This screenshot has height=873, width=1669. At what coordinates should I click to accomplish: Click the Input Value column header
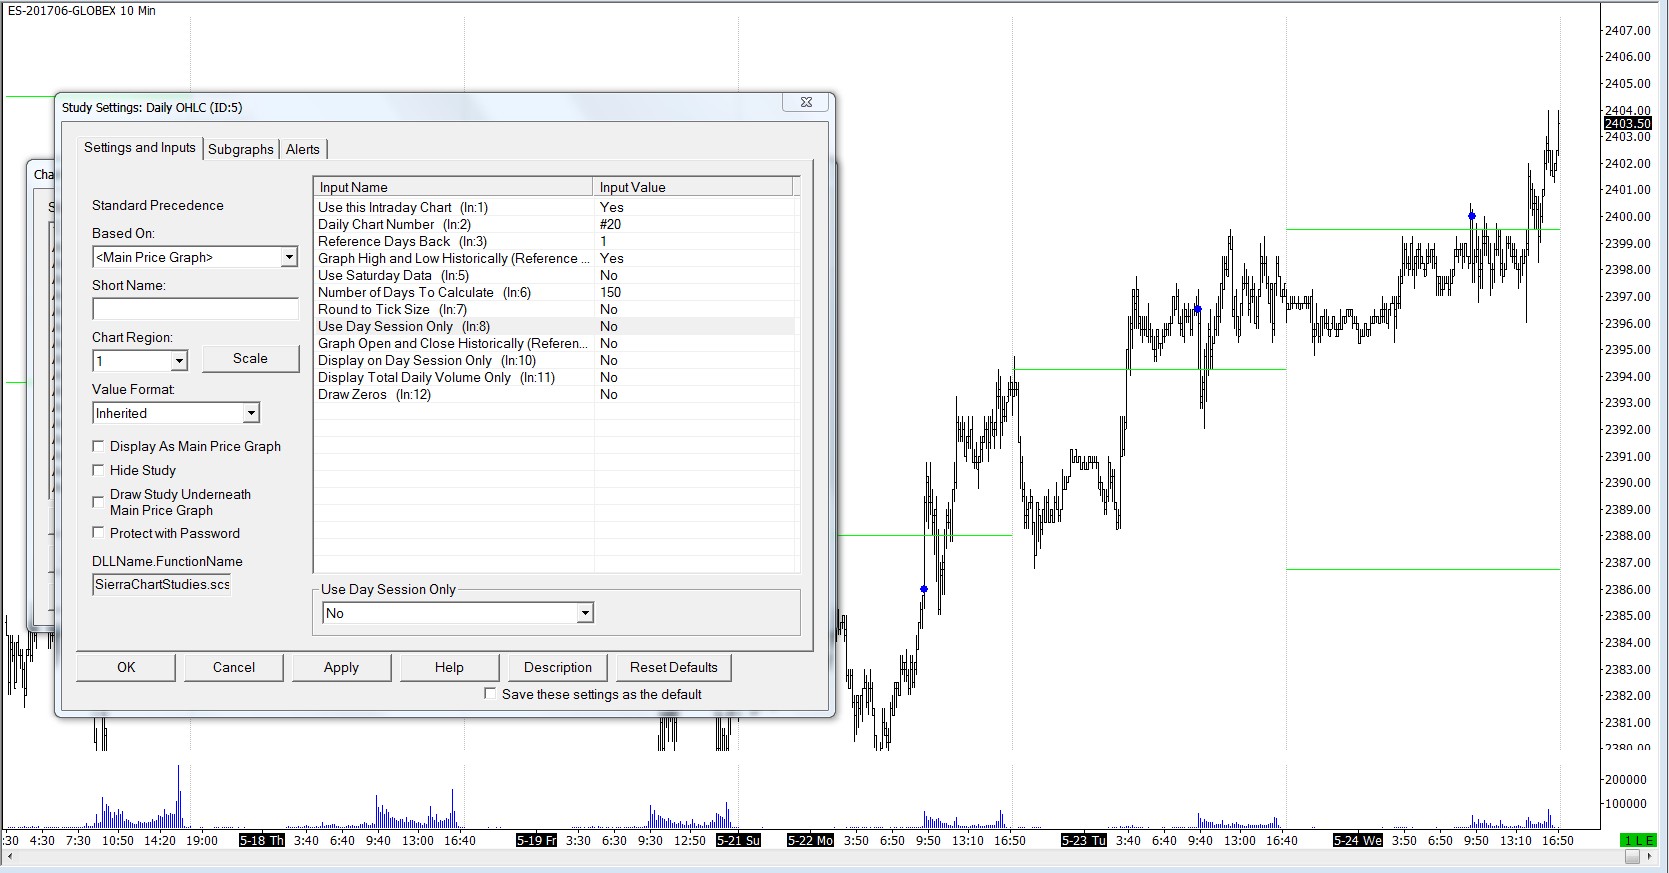(x=693, y=187)
